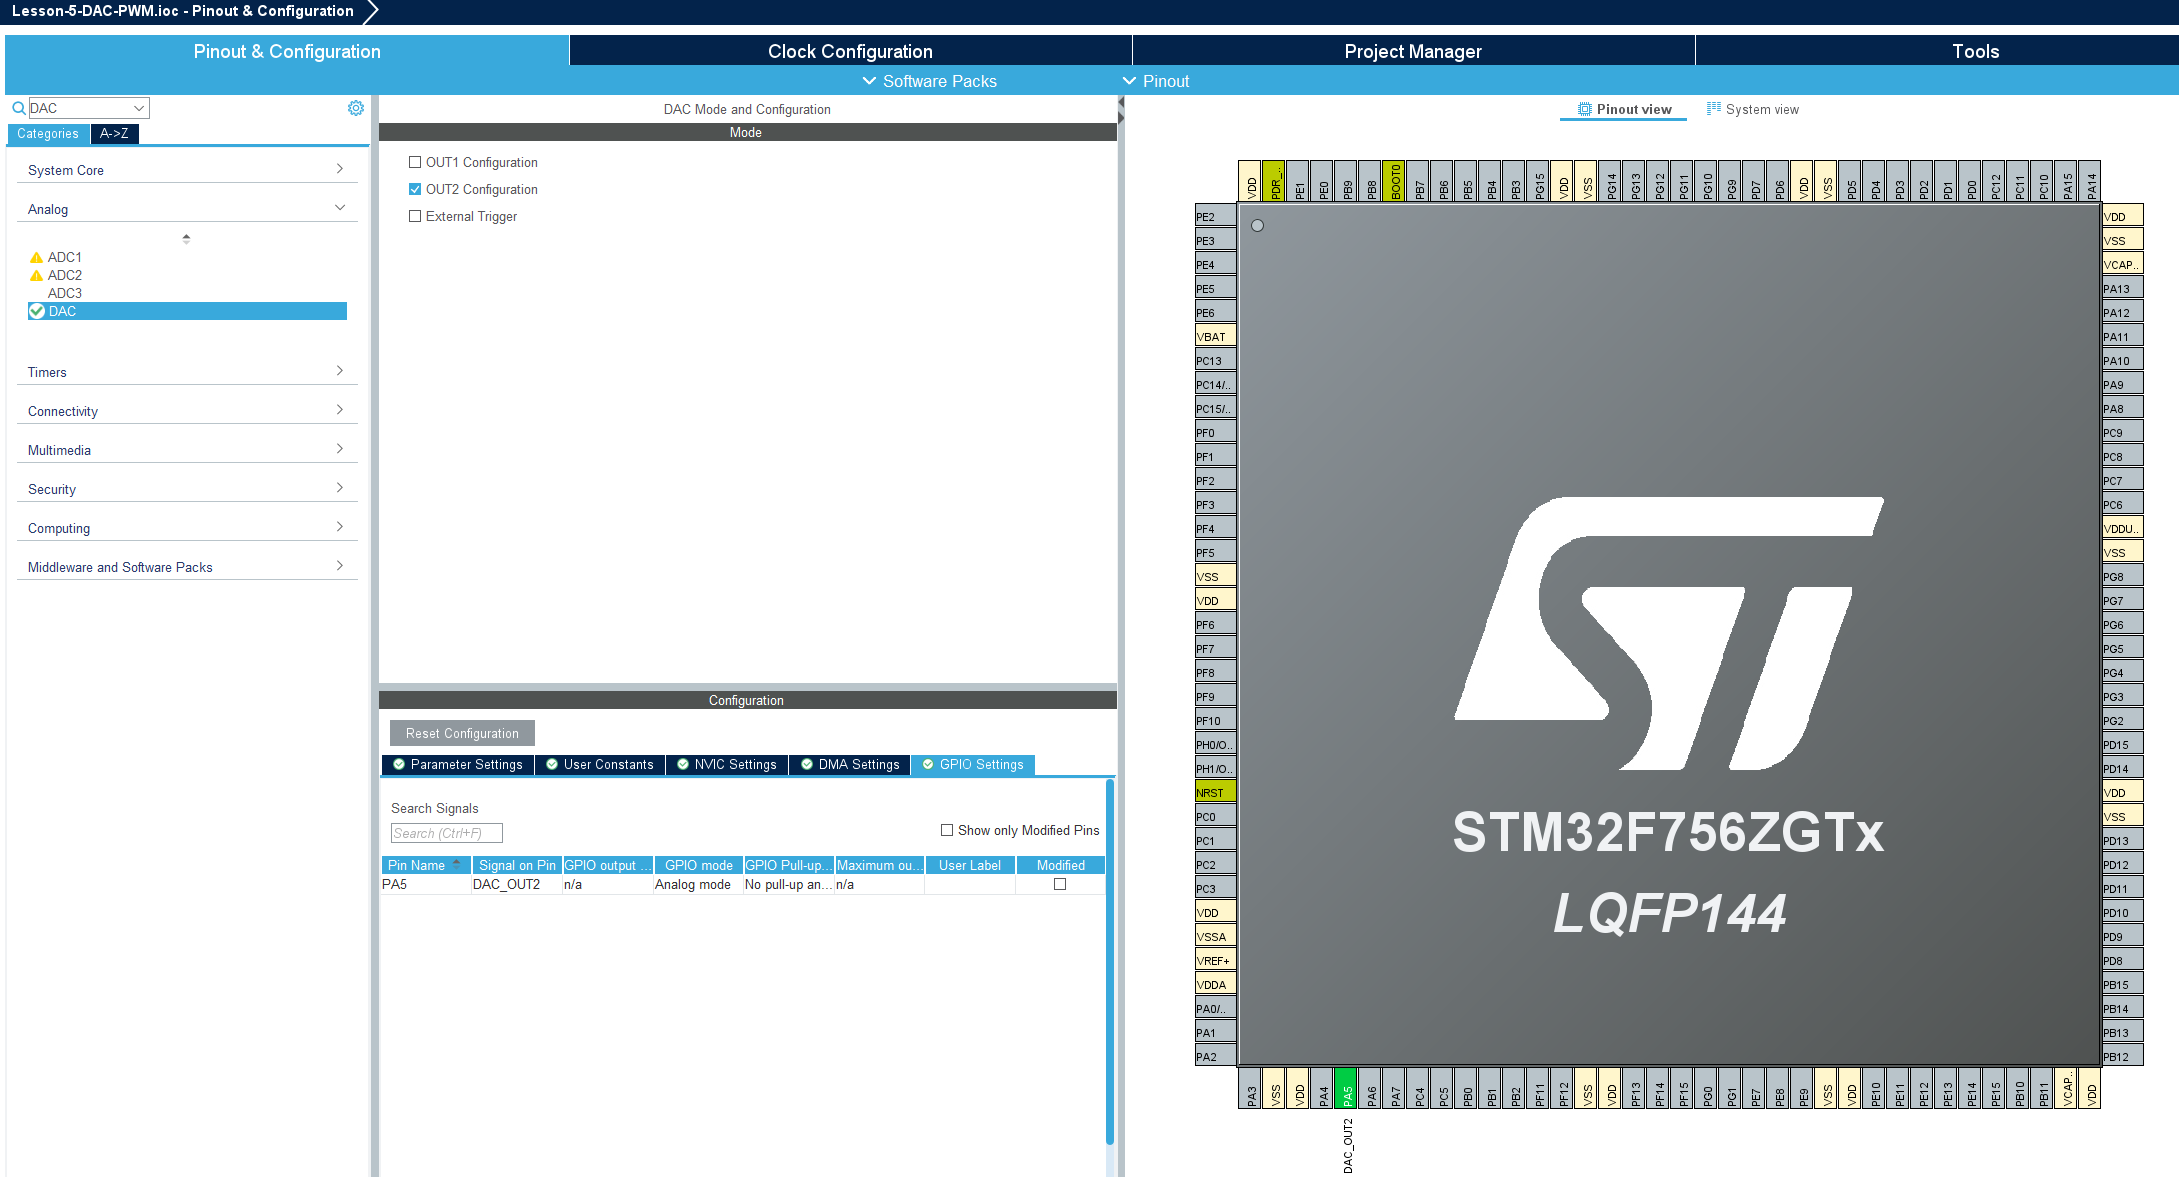The width and height of the screenshot is (2179, 1177).
Task: Select ADC3 in the Analog list
Action: coord(65,293)
